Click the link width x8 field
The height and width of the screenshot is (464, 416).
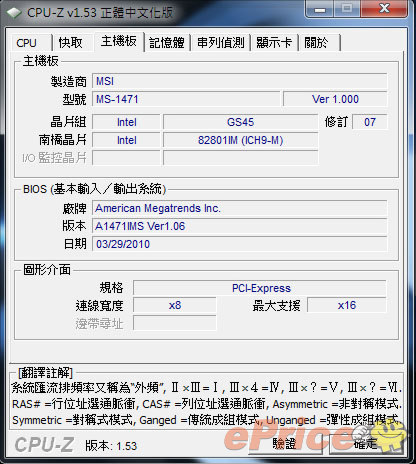click(175, 305)
